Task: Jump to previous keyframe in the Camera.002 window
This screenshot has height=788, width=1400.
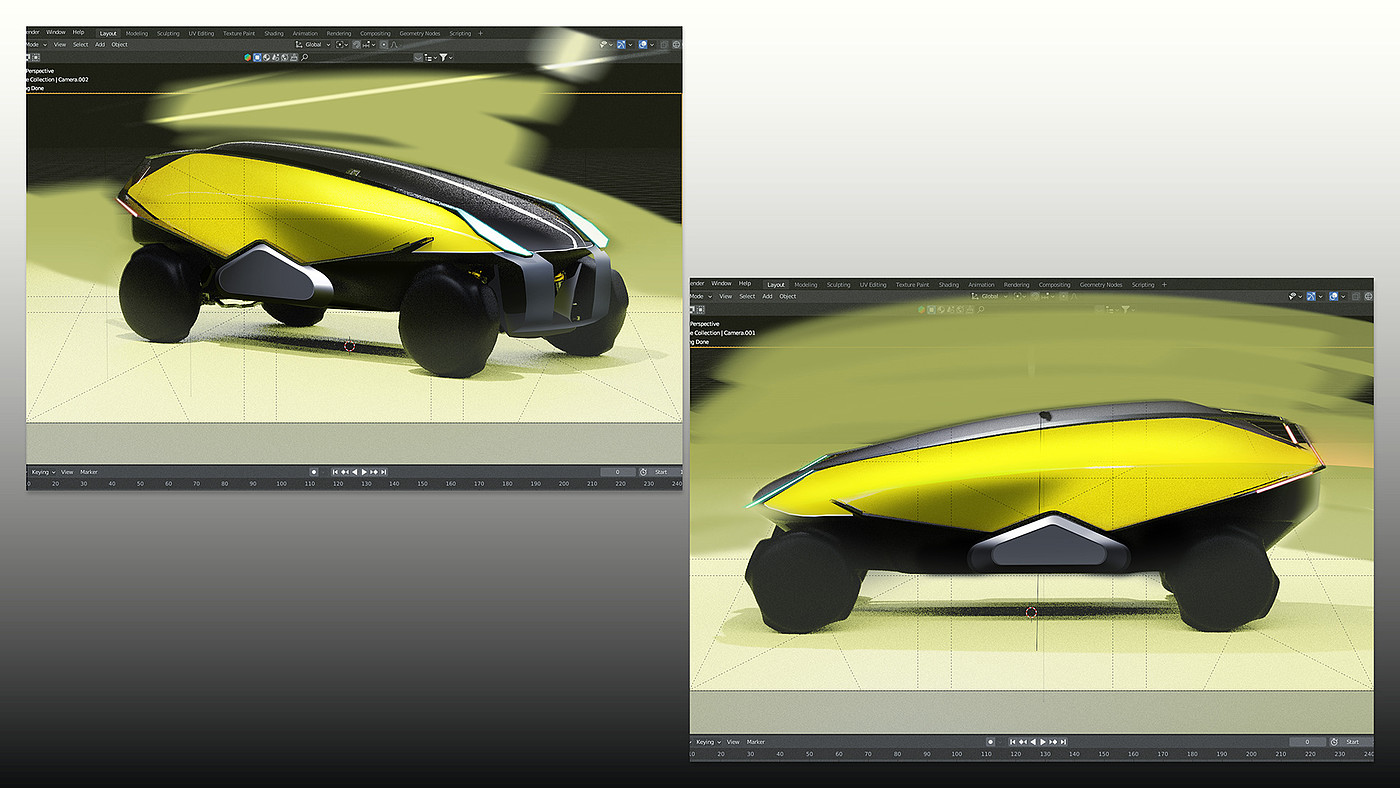Action: pyautogui.click(x=345, y=472)
